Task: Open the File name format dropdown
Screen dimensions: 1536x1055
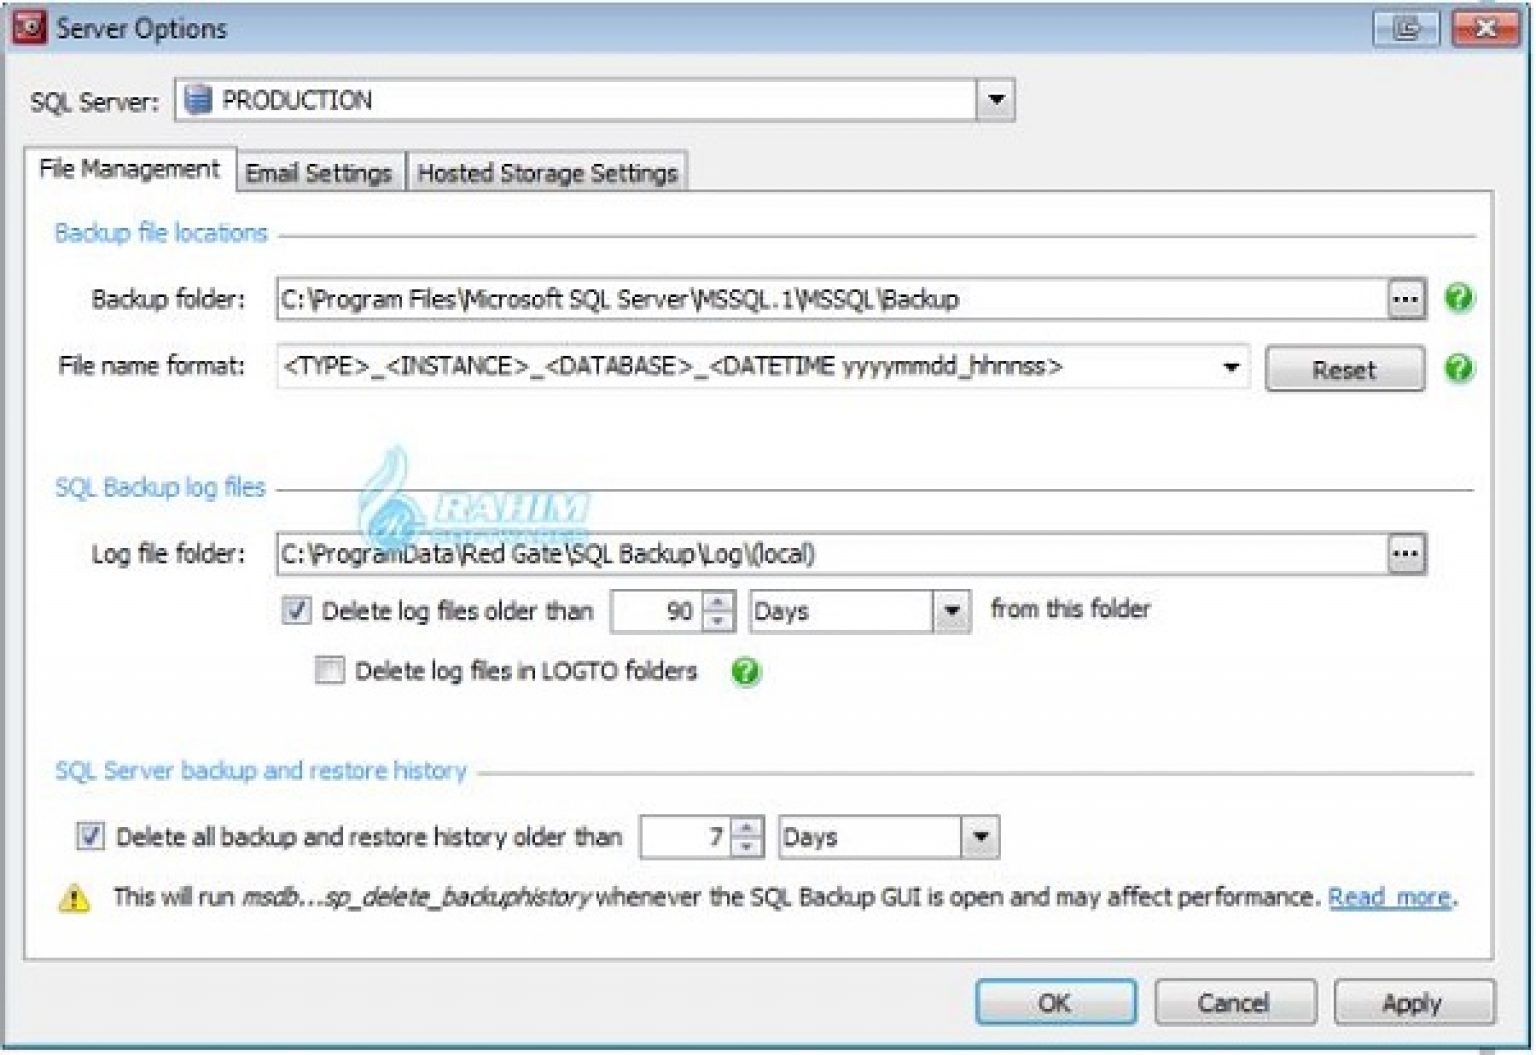Action: (x=1232, y=367)
